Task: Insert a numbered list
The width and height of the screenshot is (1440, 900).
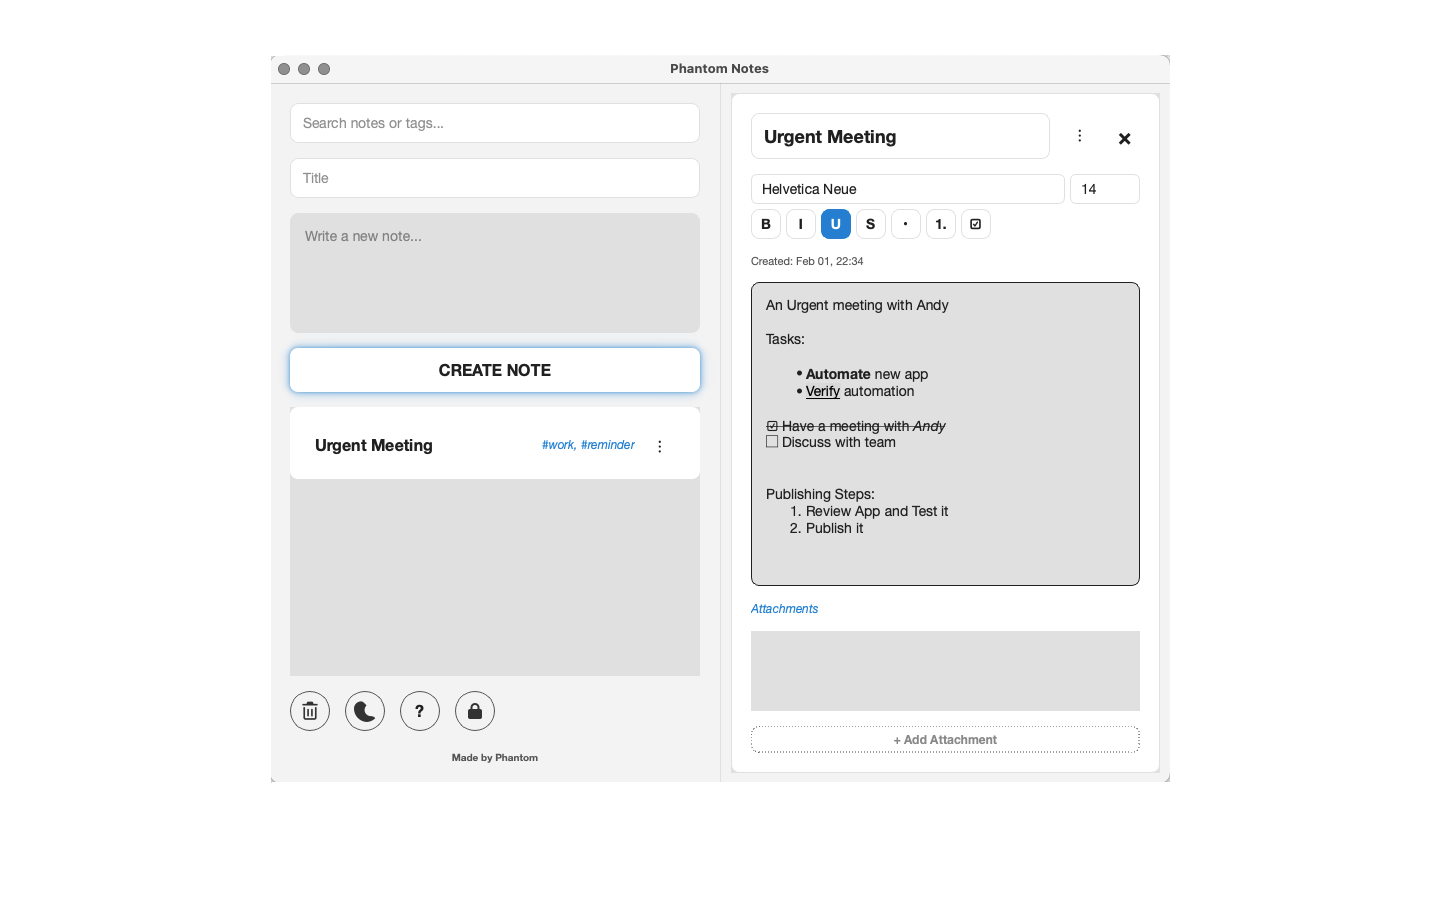Action: [x=940, y=223]
